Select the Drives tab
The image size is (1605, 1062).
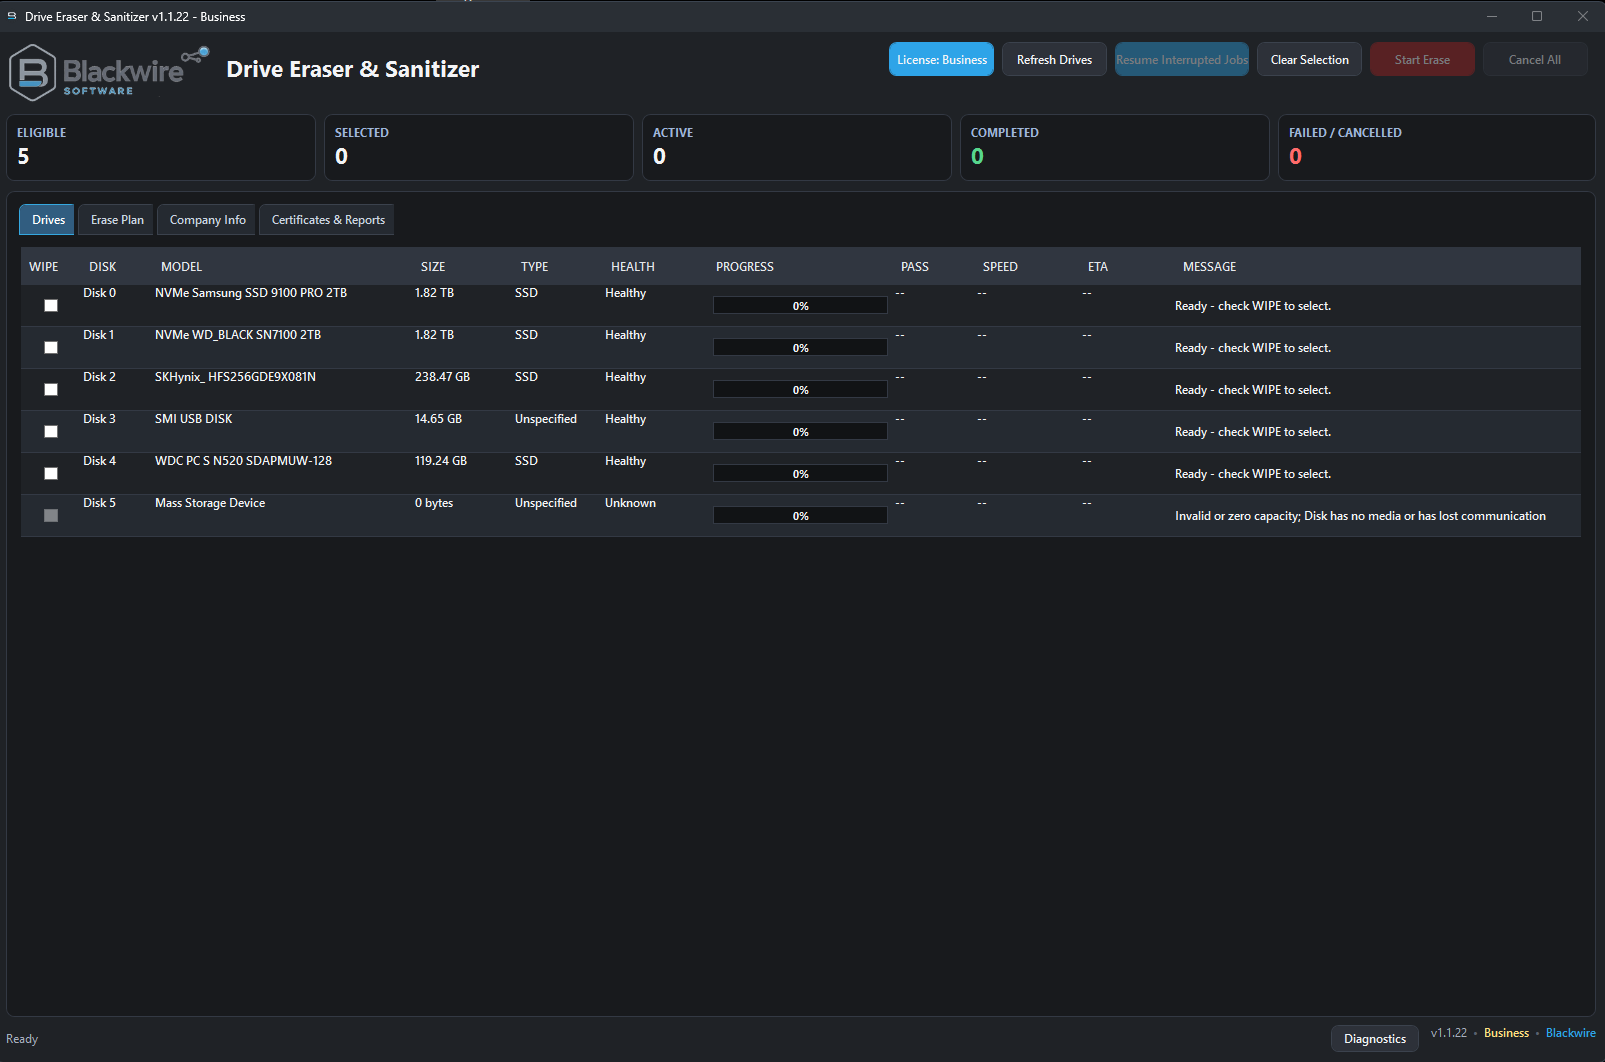point(48,220)
